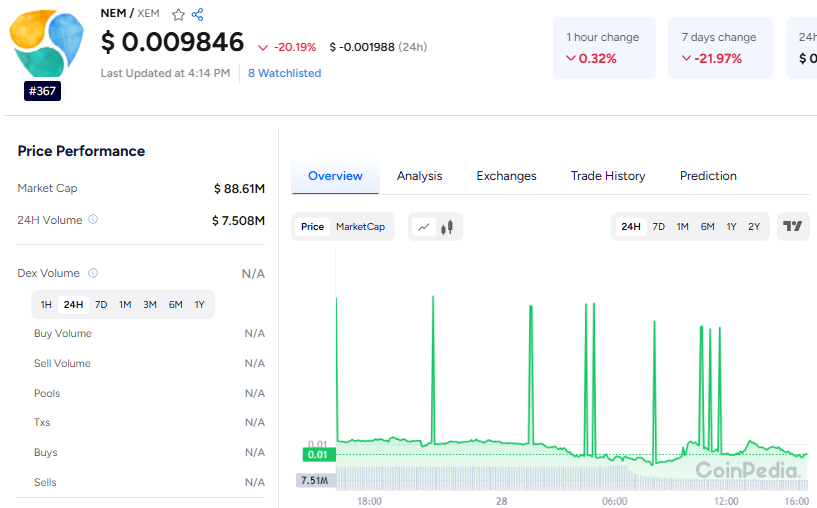
Task: Click the Buys row label
Action: tap(46, 453)
